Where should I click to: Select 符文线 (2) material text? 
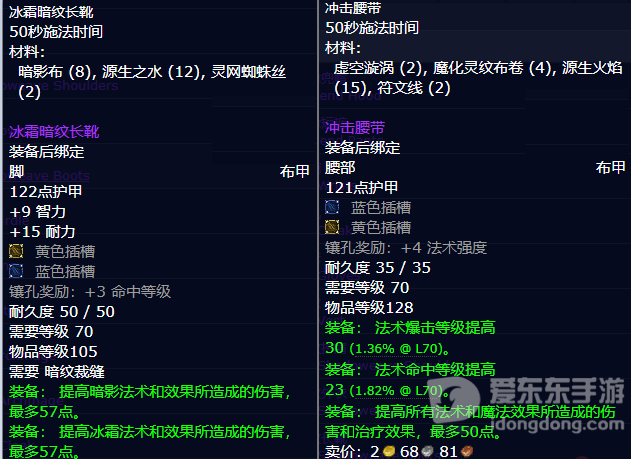point(414,88)
